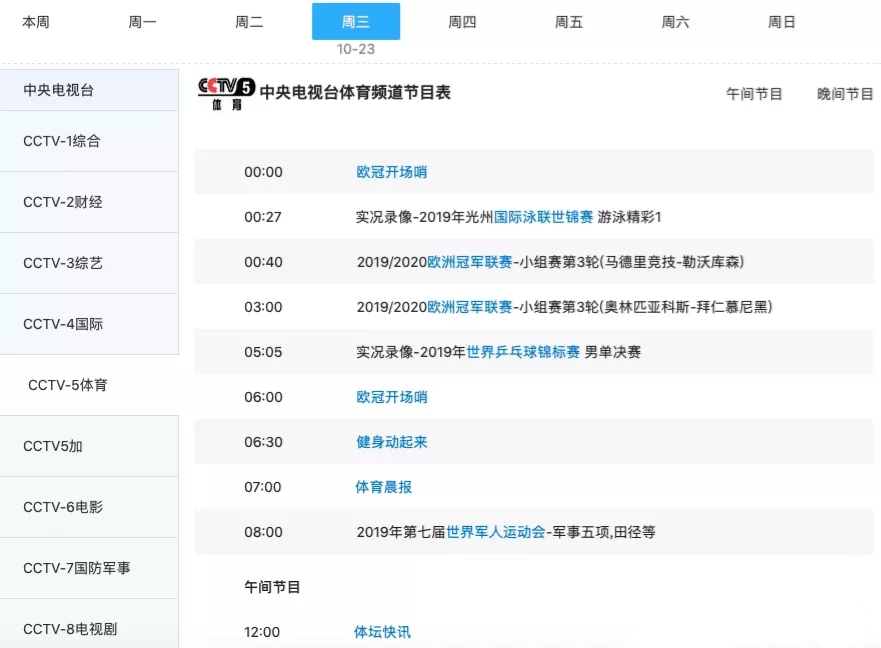The width and height of the screenshot is (881, 648).
Task: Choose CCTV-1综合 in the channel list
Action: coord(89,141)
